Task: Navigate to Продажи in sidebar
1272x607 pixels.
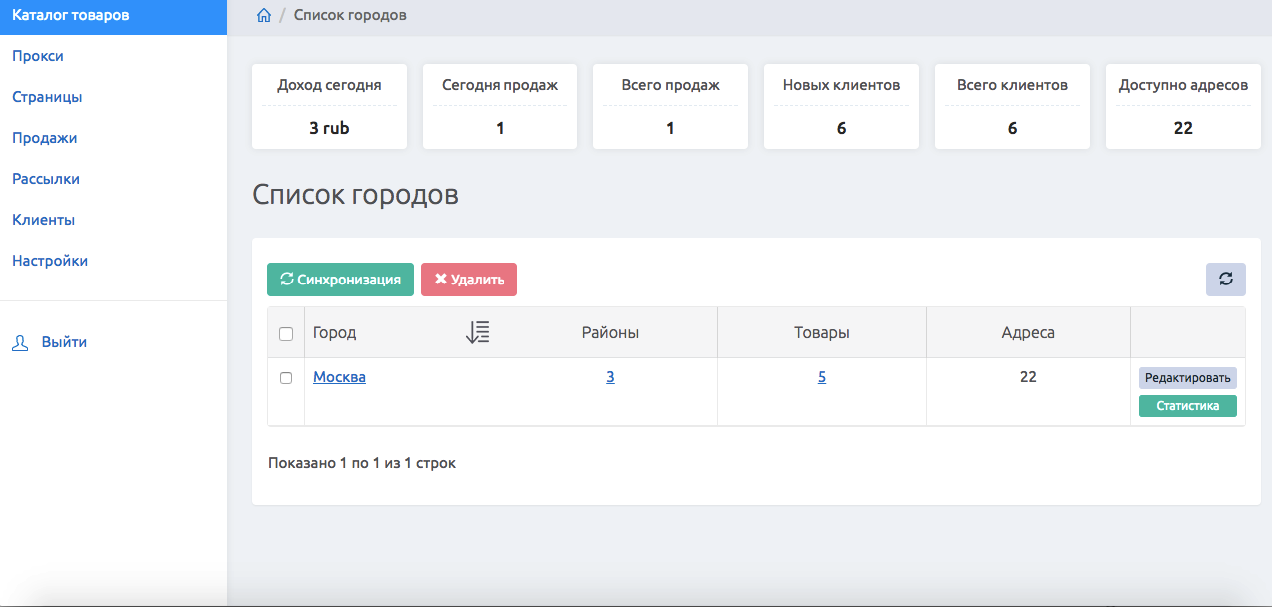Action: click(45, 138)
